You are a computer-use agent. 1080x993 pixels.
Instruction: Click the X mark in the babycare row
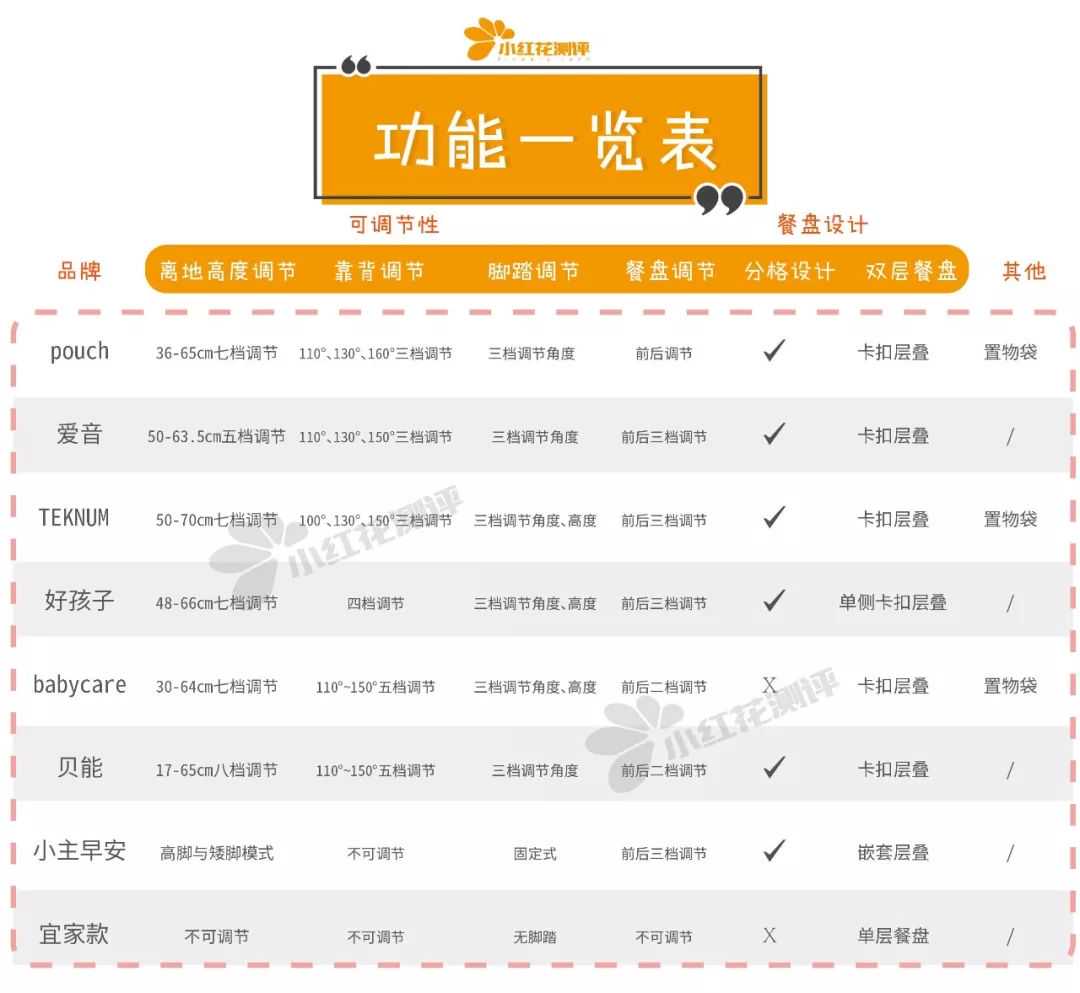[770, 686]
